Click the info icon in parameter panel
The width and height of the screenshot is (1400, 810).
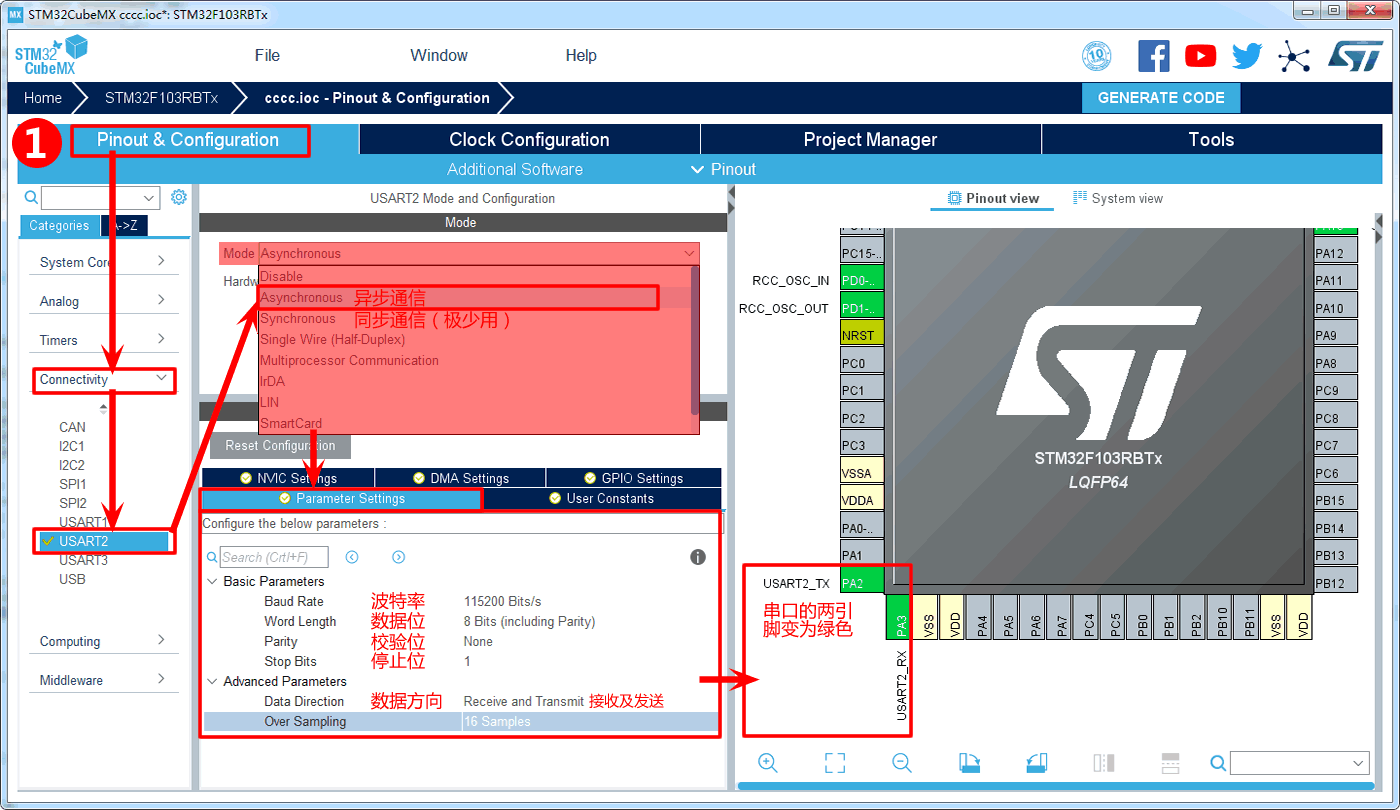(698, 557)
